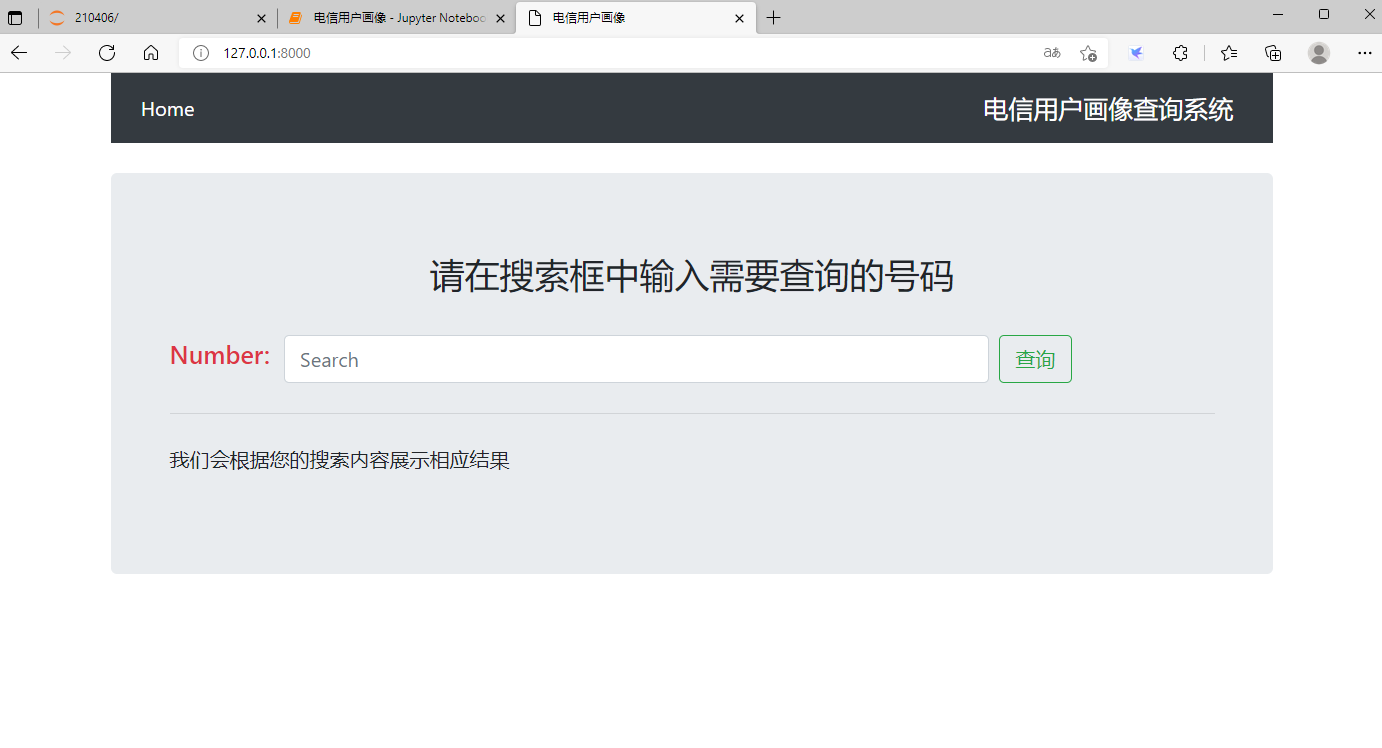The image size is (1382, 748).
Task: Close the active 电信用户画像 tab
Action: point(739,18)
